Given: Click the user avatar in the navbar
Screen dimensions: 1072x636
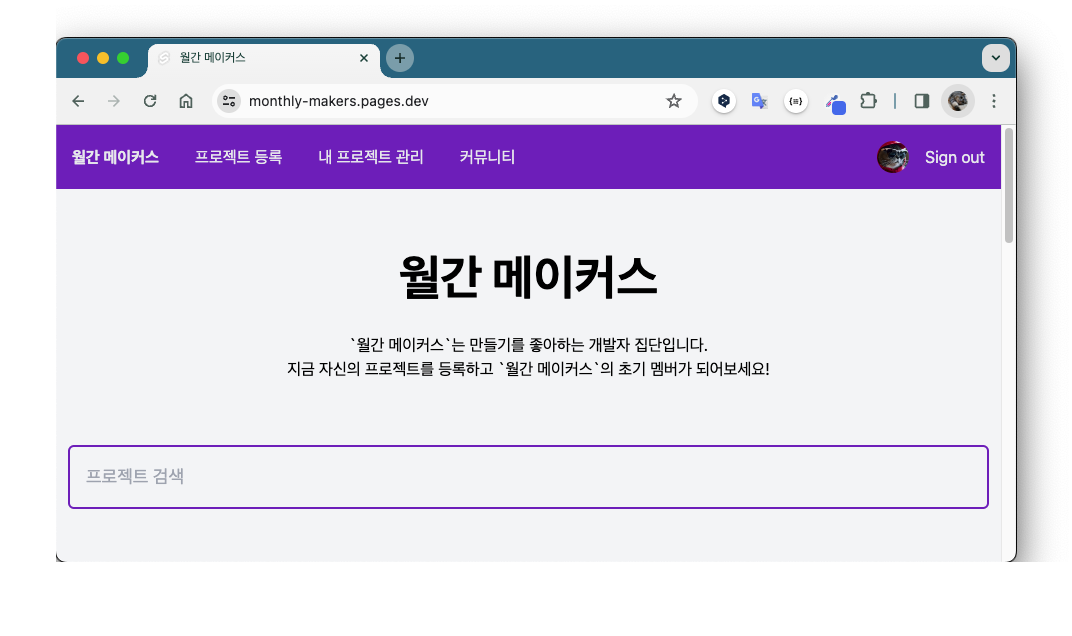Looking at the screenshot, I should click(x=893, y=157).
